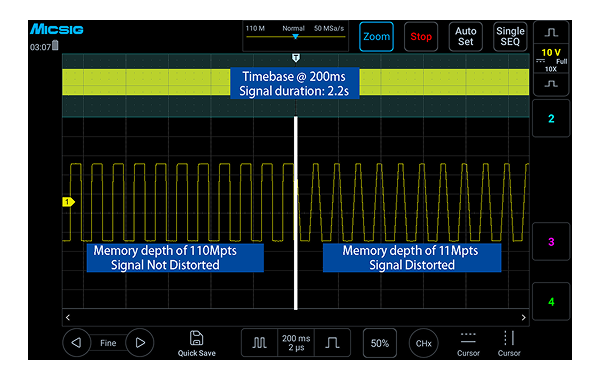Open CHx channel selector
Viewport: 600px width, 380px height.
pos(424,343)
